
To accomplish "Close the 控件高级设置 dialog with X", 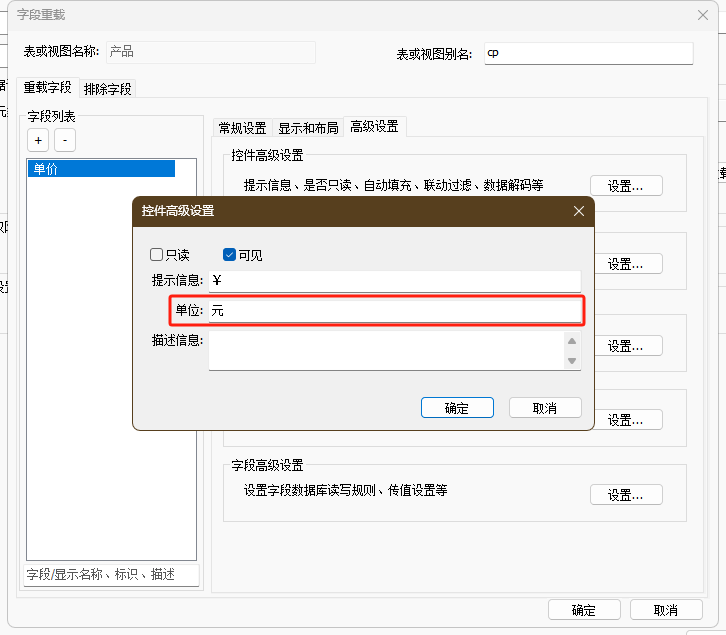I will coord(578,211).
